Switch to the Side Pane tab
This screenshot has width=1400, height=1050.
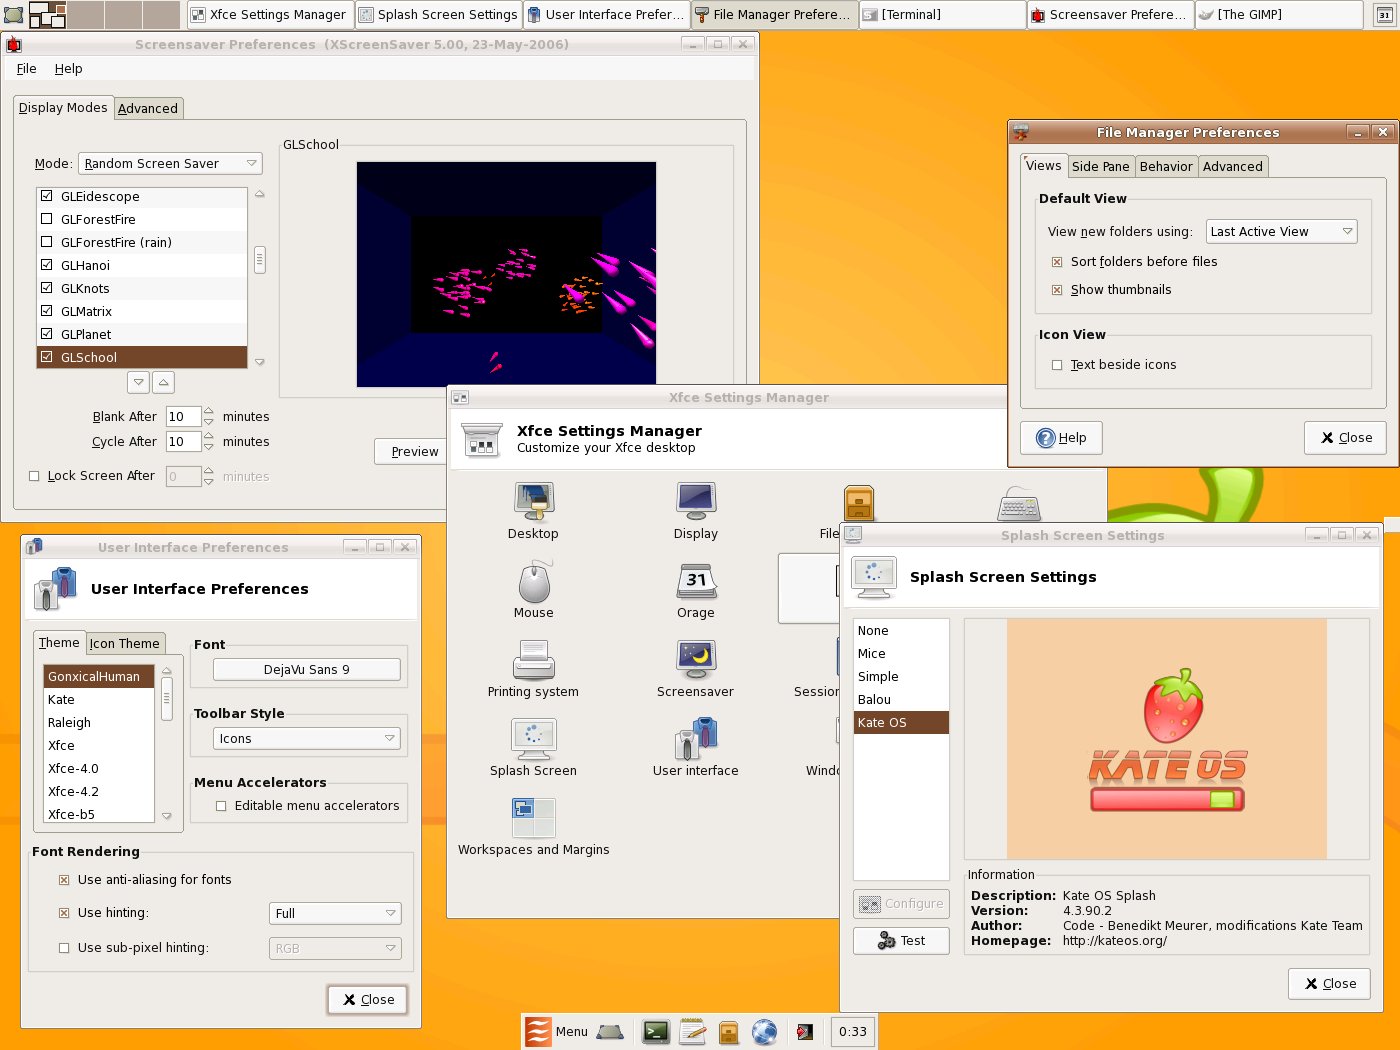[1100, 166]
